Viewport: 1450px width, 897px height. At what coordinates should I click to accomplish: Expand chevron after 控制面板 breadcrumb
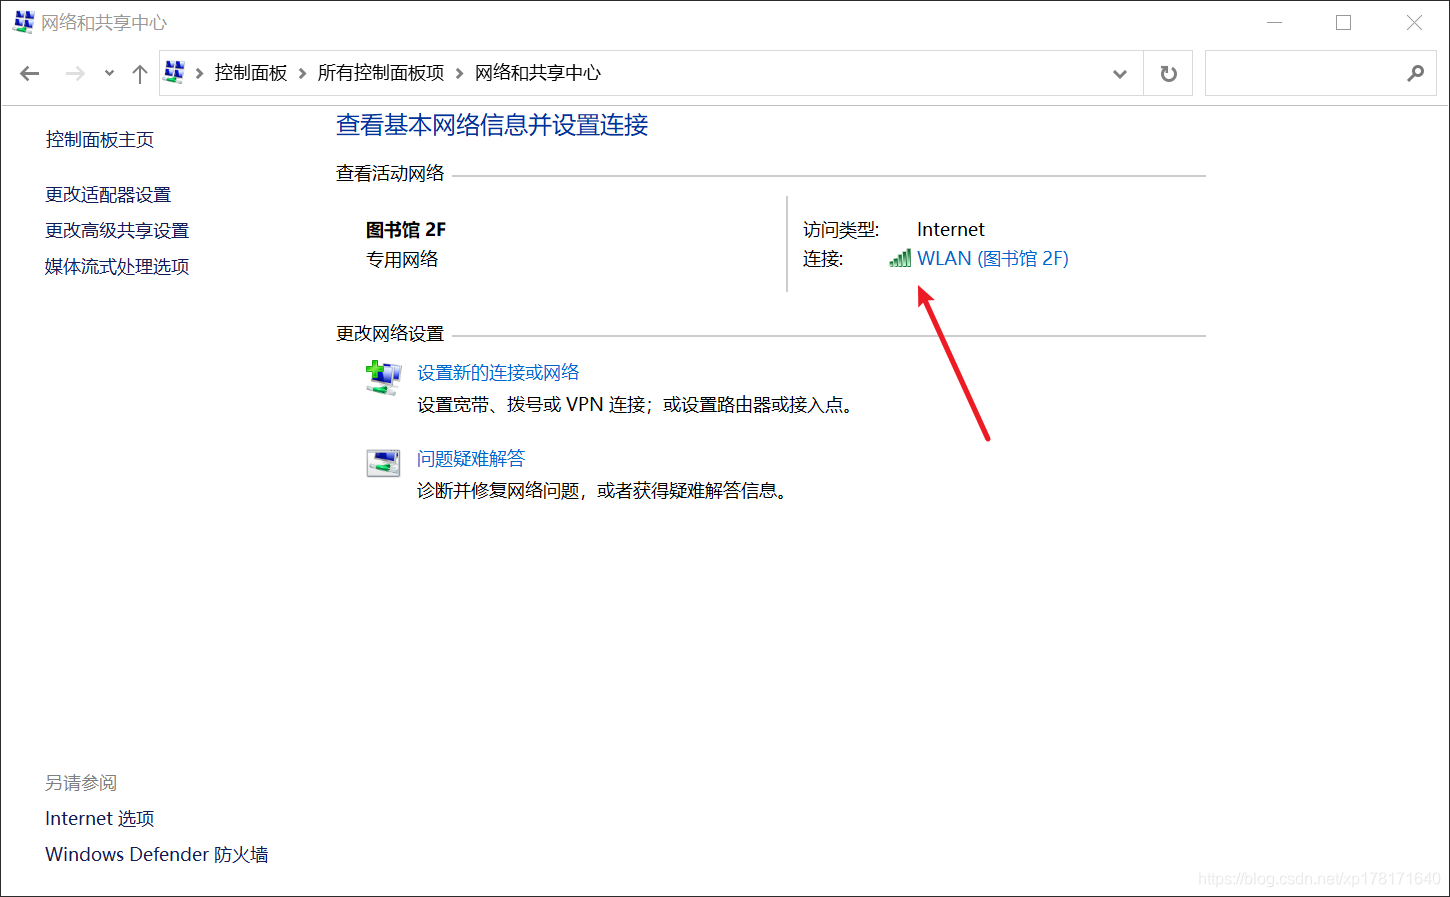[x=302, y=73]
